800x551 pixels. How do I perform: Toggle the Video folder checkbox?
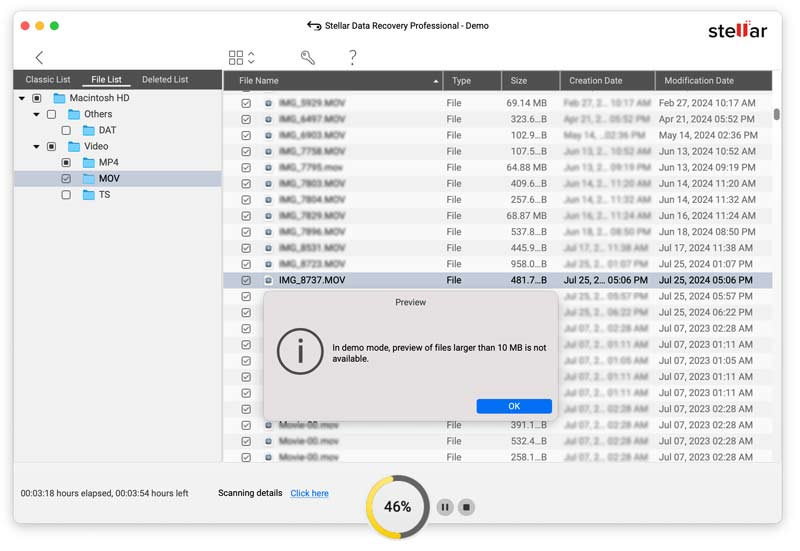52,146
